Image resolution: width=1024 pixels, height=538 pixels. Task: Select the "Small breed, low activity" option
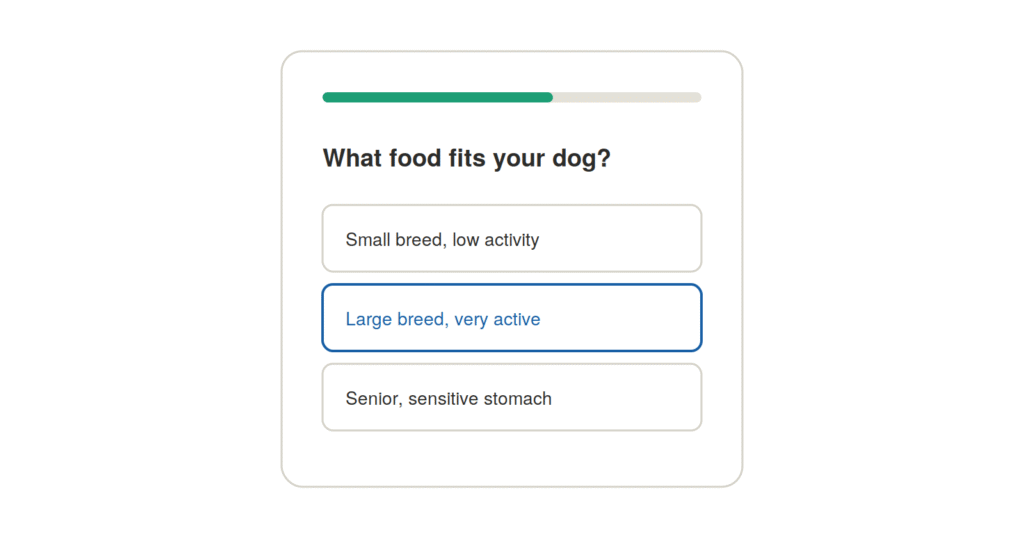point(511,238)
